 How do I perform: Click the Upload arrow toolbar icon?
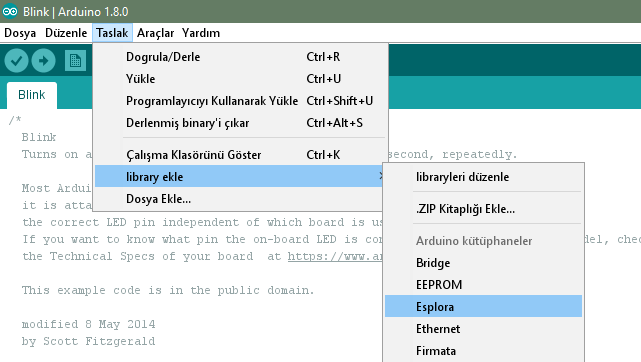point(43,61)
